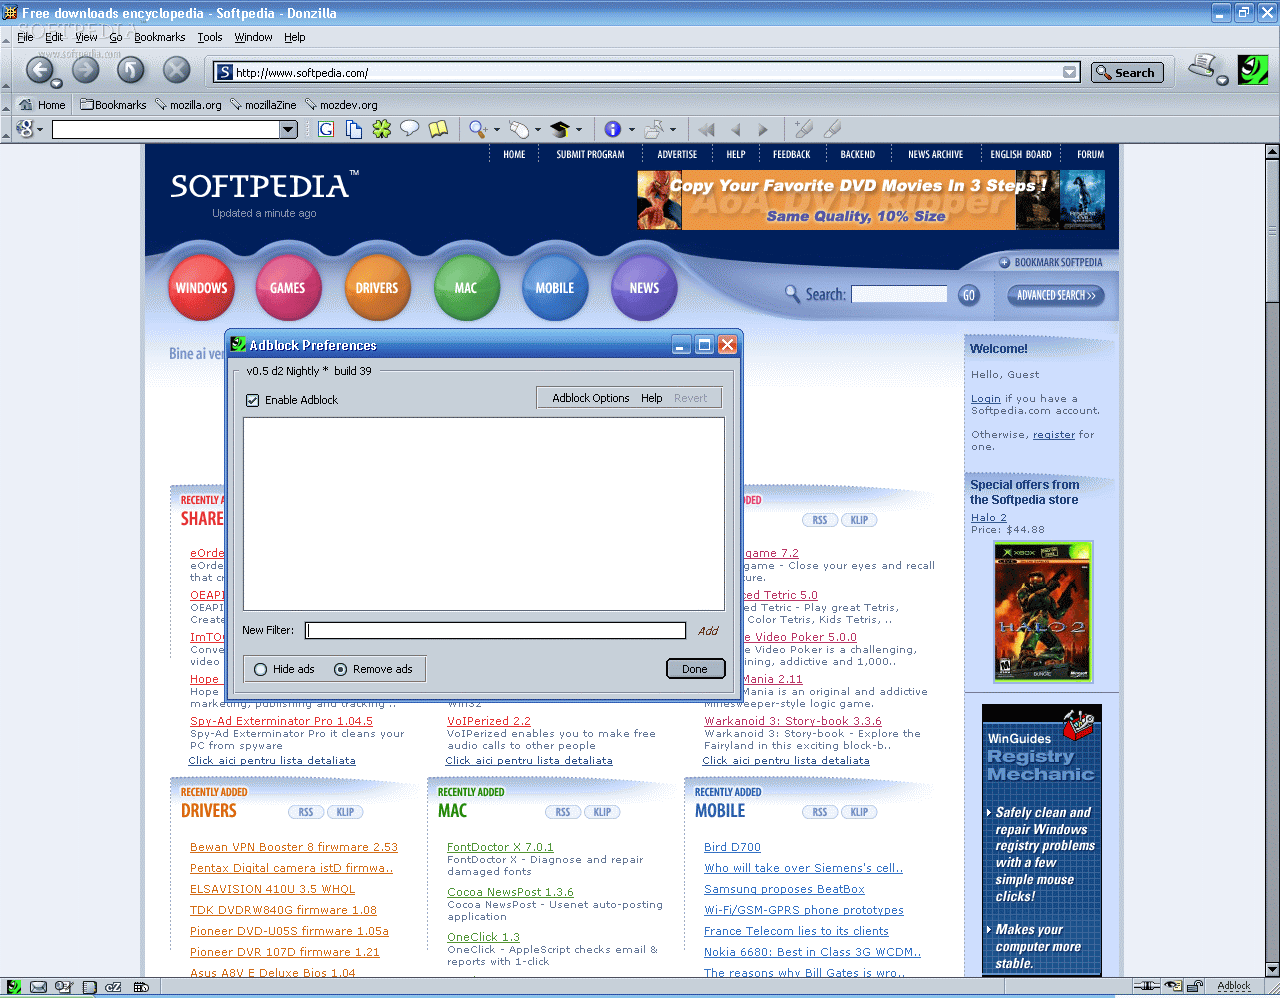This screenshot has height=998, width=1280.
Task: Click the speech bubble toolbar icon
Action: point(409,128)
